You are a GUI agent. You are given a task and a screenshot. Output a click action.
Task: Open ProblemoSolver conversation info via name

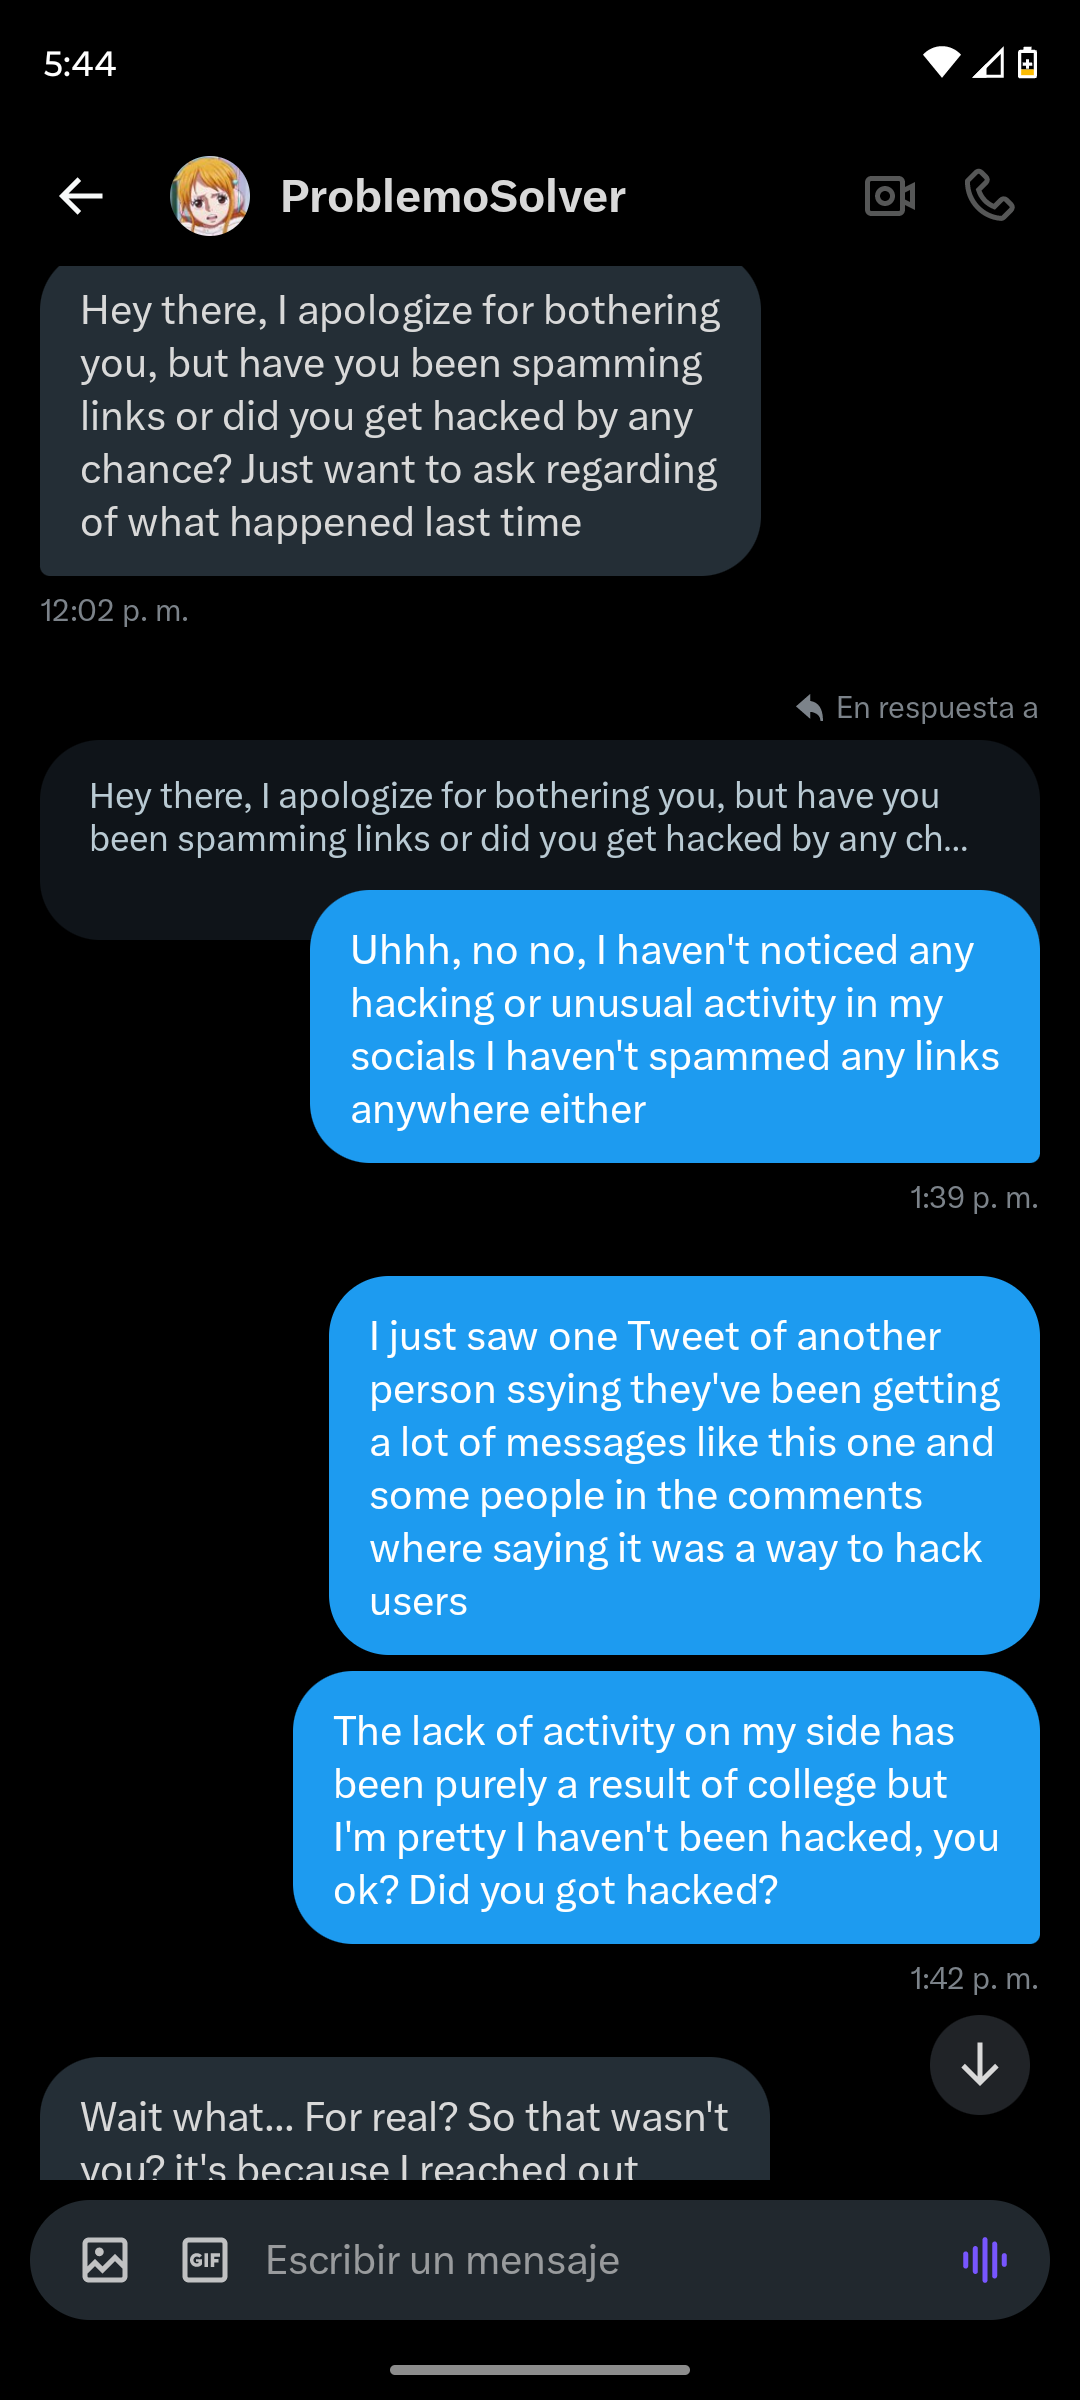coord(453,196)
